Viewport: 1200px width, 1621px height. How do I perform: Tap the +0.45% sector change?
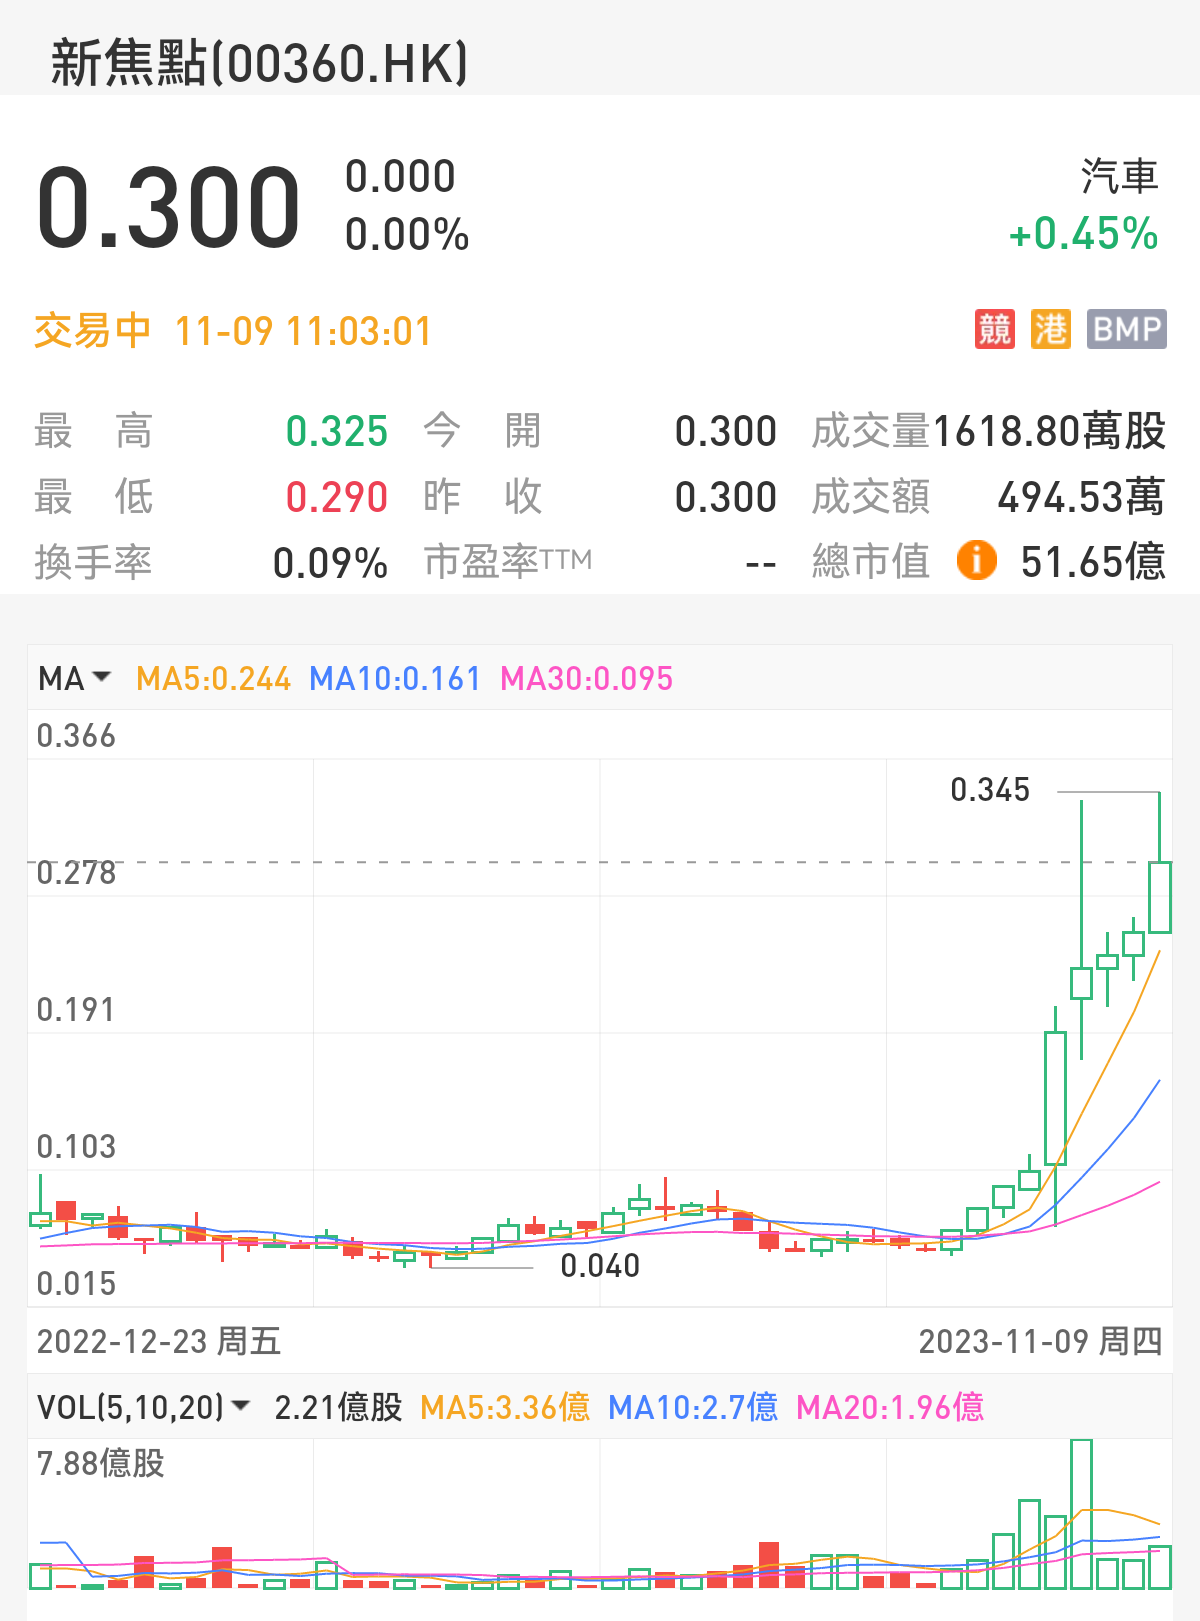tap(1083, 234)
